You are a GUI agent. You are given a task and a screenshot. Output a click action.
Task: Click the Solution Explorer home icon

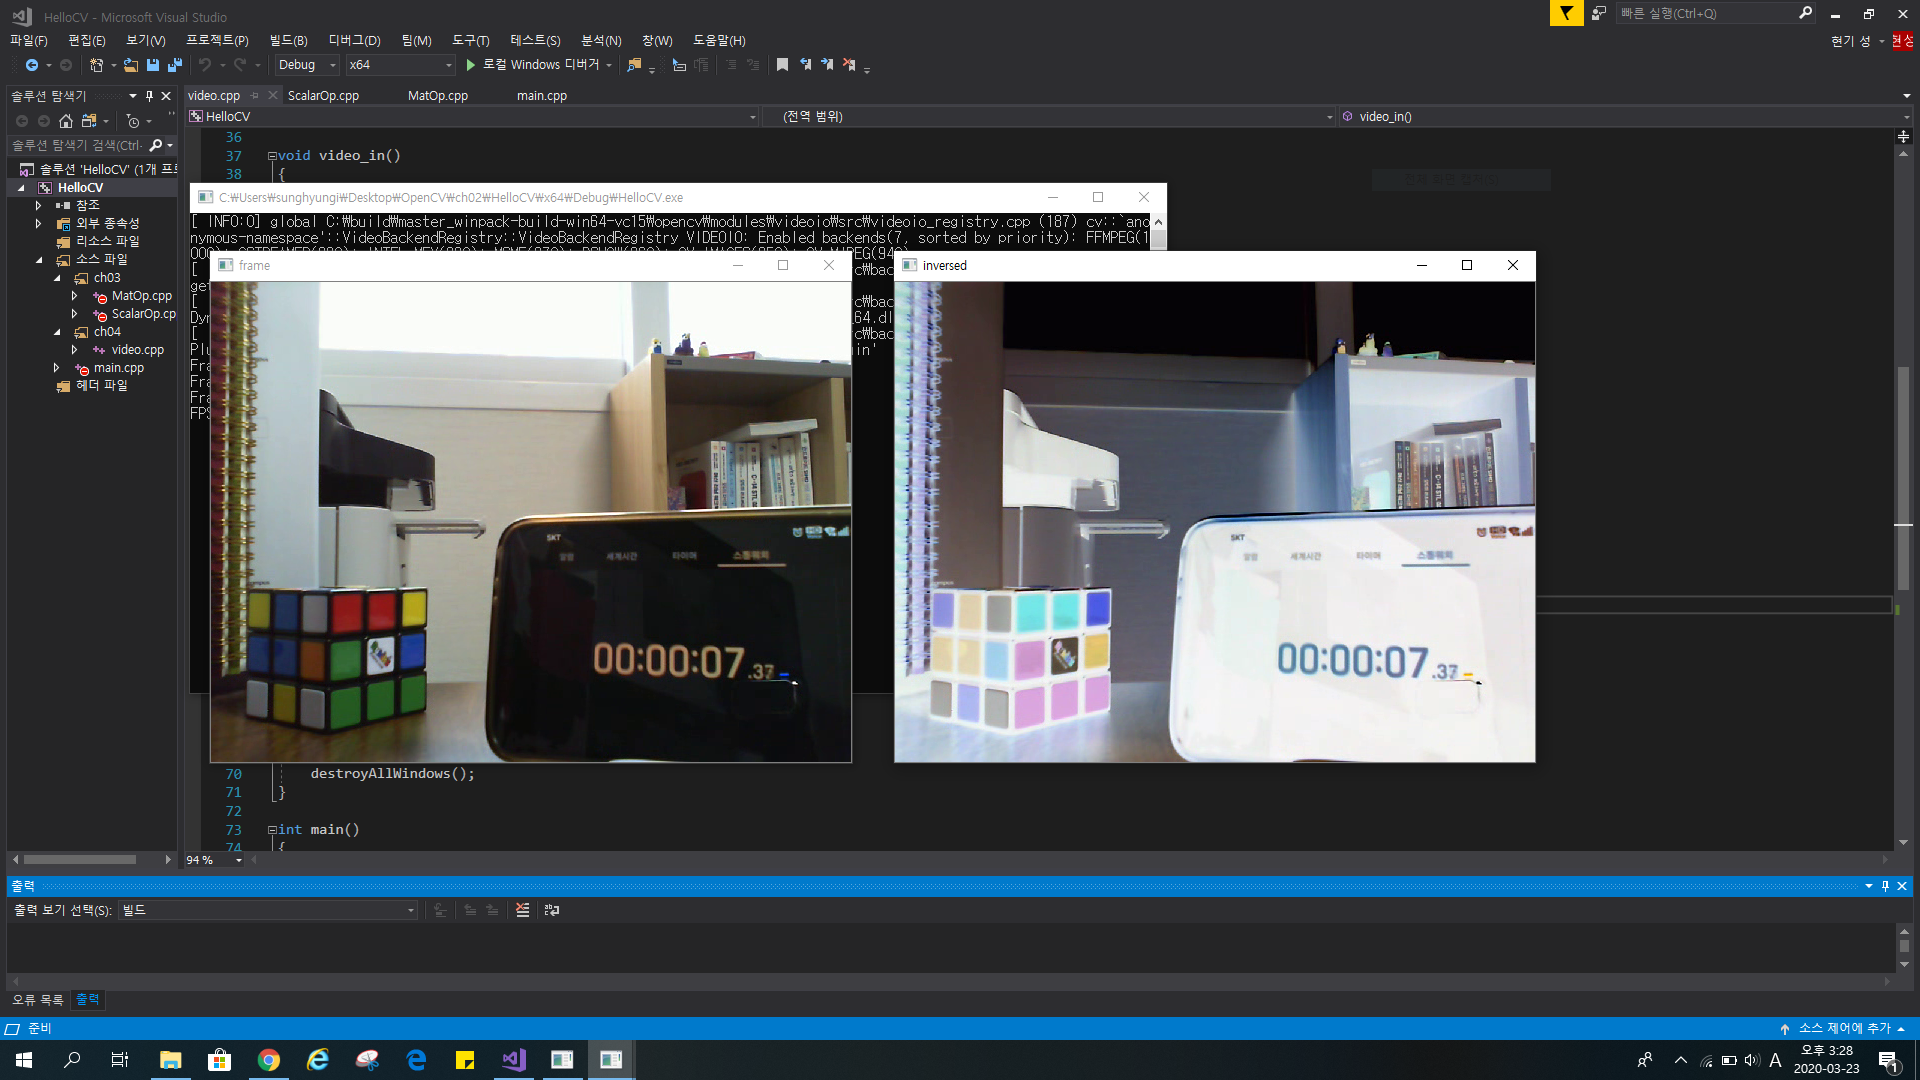click(66, 121)
